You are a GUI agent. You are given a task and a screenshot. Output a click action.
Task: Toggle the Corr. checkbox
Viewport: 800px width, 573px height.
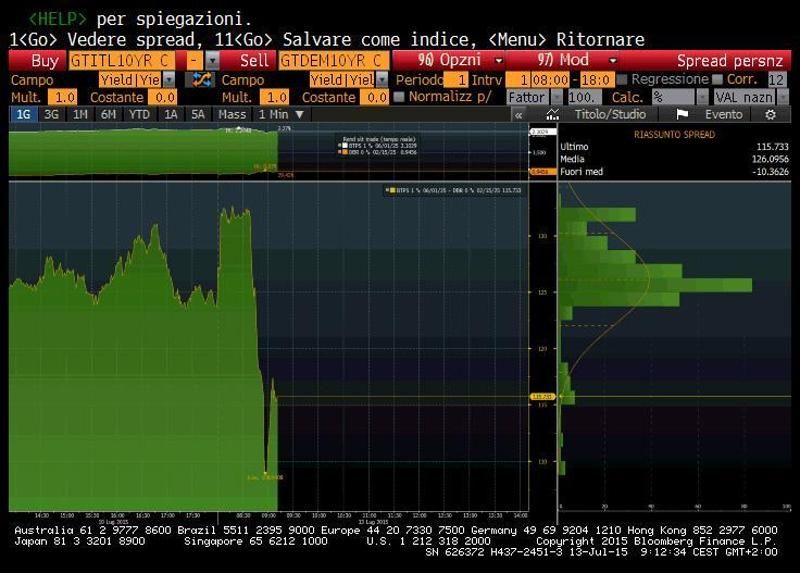point(717,79)
